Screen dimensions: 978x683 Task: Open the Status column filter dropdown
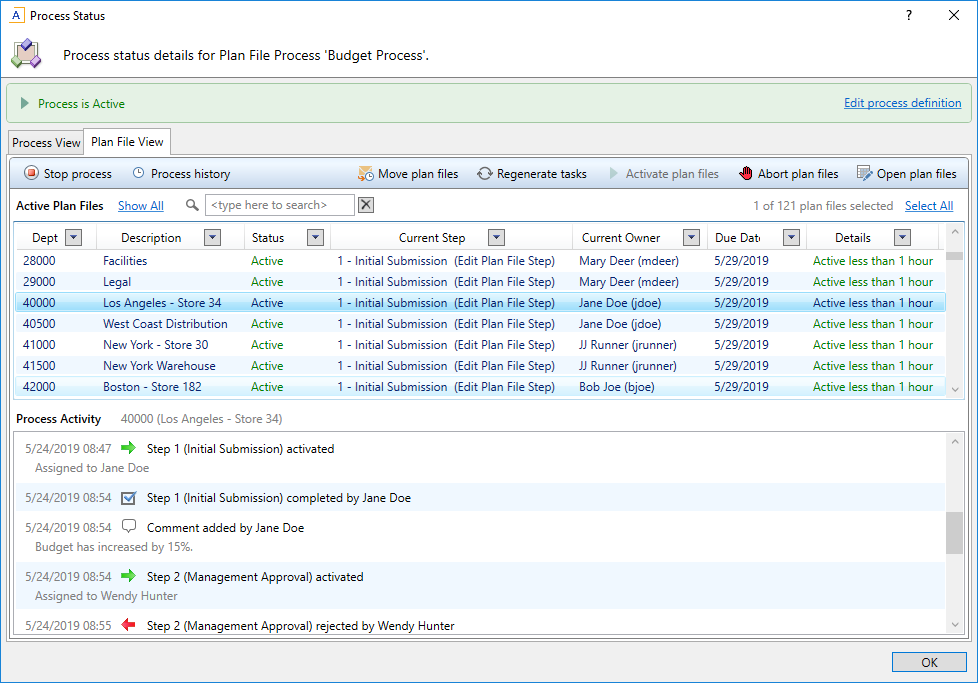[x=315, y=238]
